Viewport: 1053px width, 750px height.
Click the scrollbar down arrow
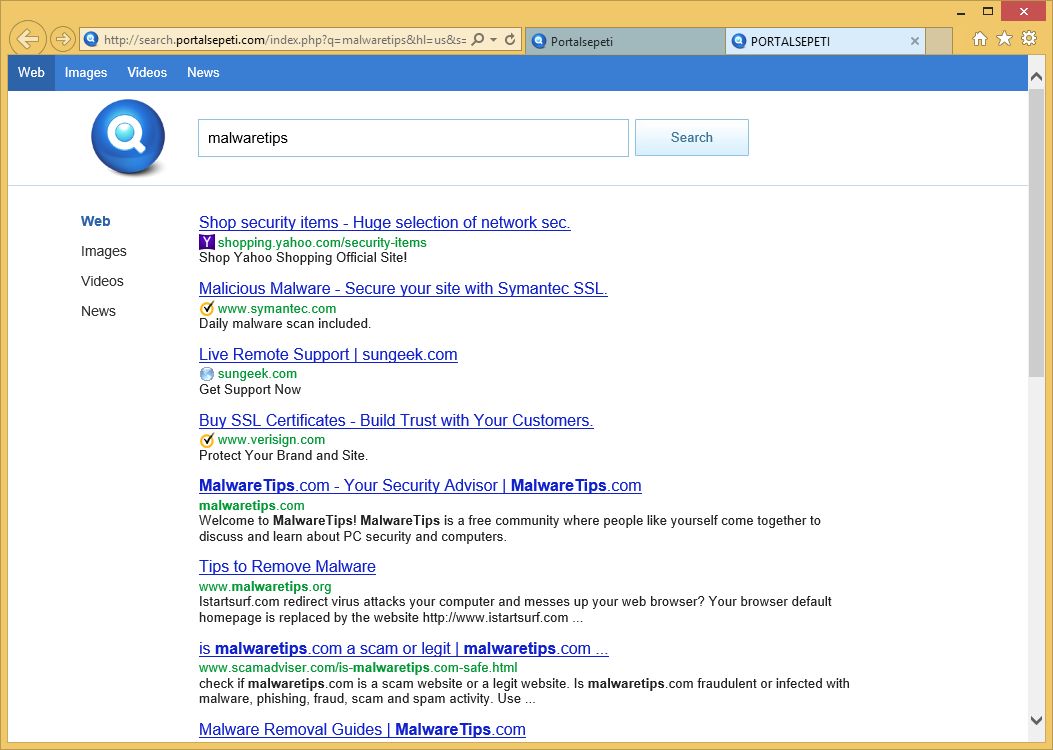[x=1036, y=720]
